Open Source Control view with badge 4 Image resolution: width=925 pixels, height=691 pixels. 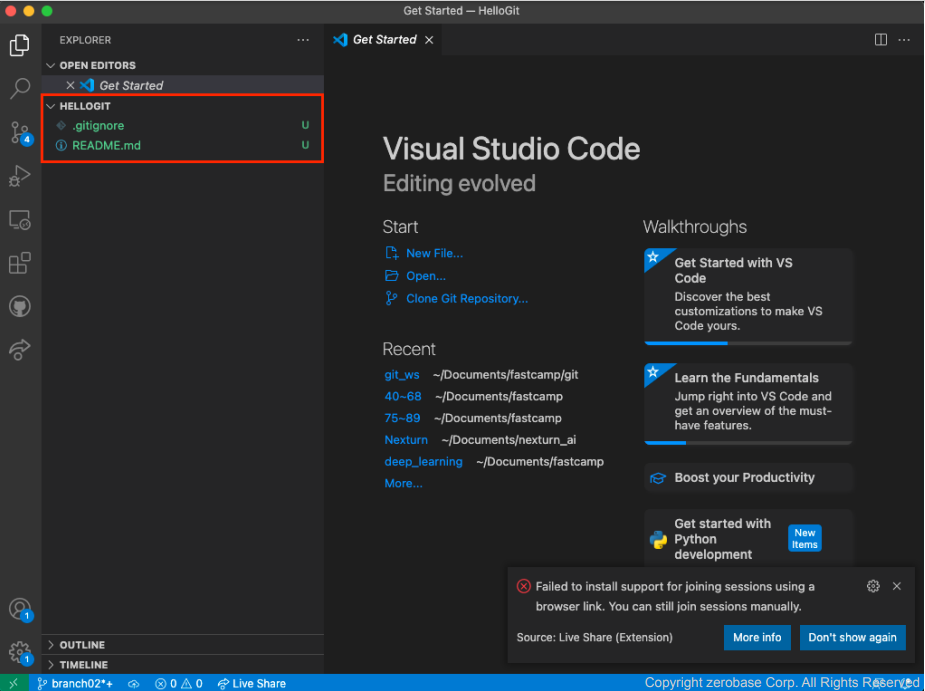point(21,133)
